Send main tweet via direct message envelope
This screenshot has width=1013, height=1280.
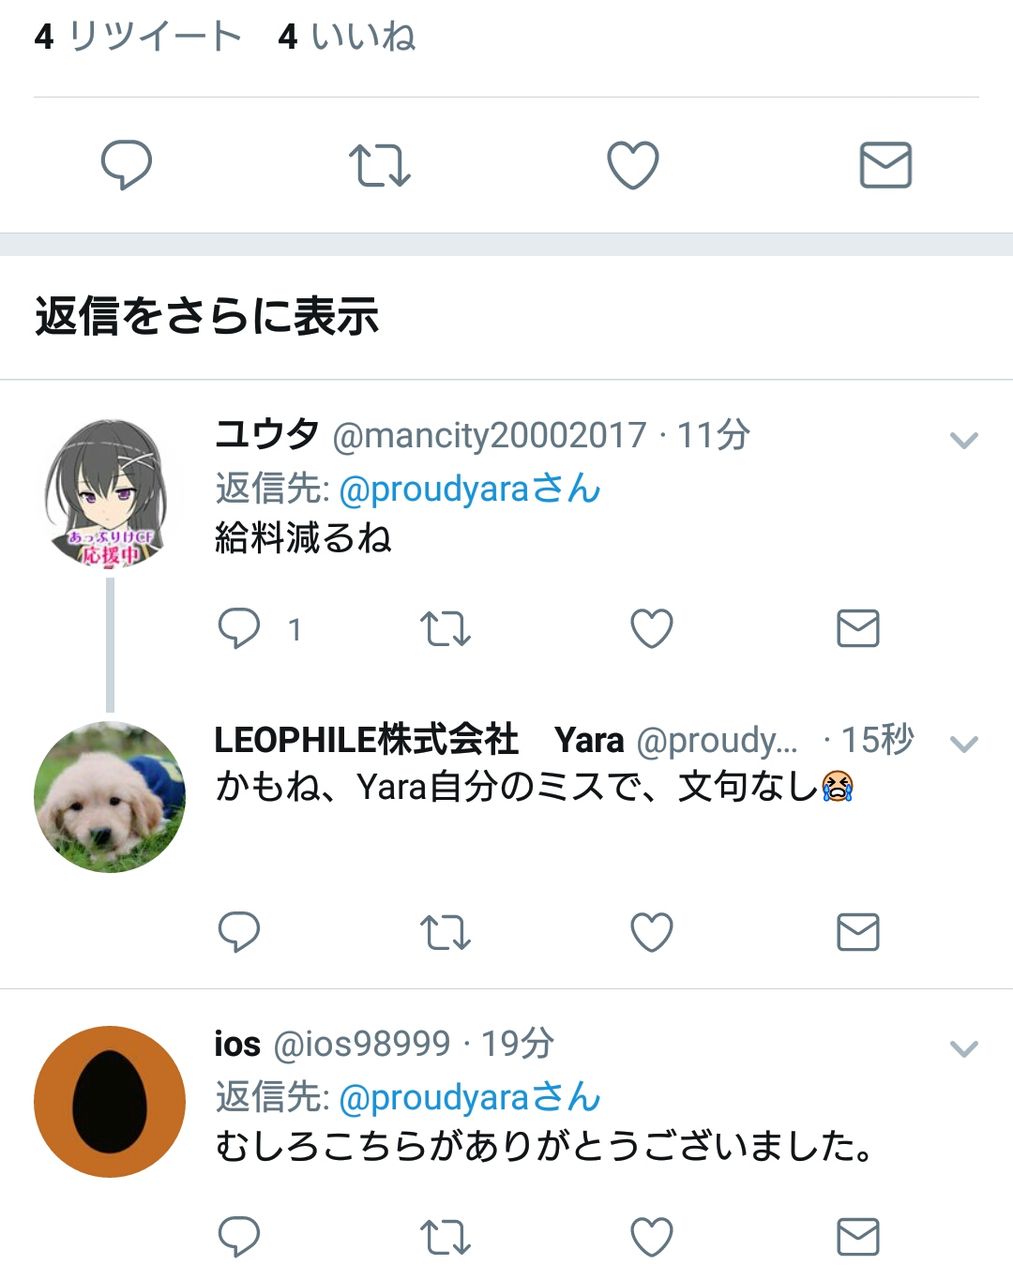[886, 165]
